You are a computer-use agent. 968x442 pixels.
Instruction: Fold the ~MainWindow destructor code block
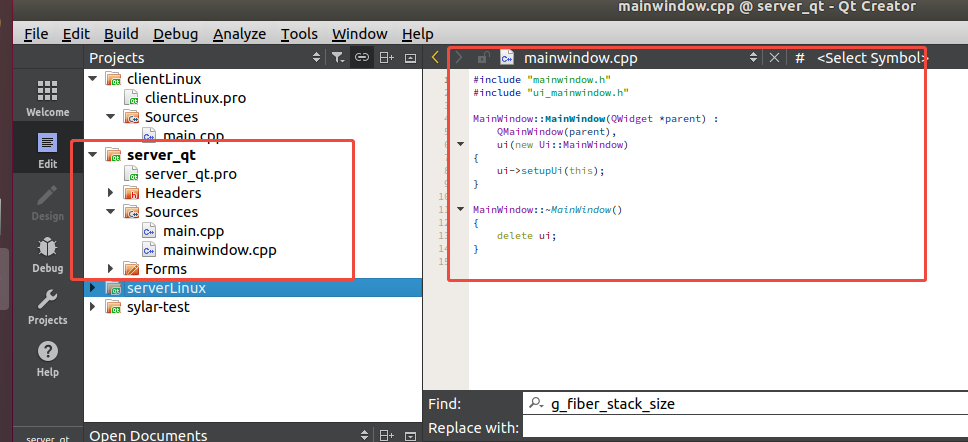pyautogui.click(x=459, y=209)
